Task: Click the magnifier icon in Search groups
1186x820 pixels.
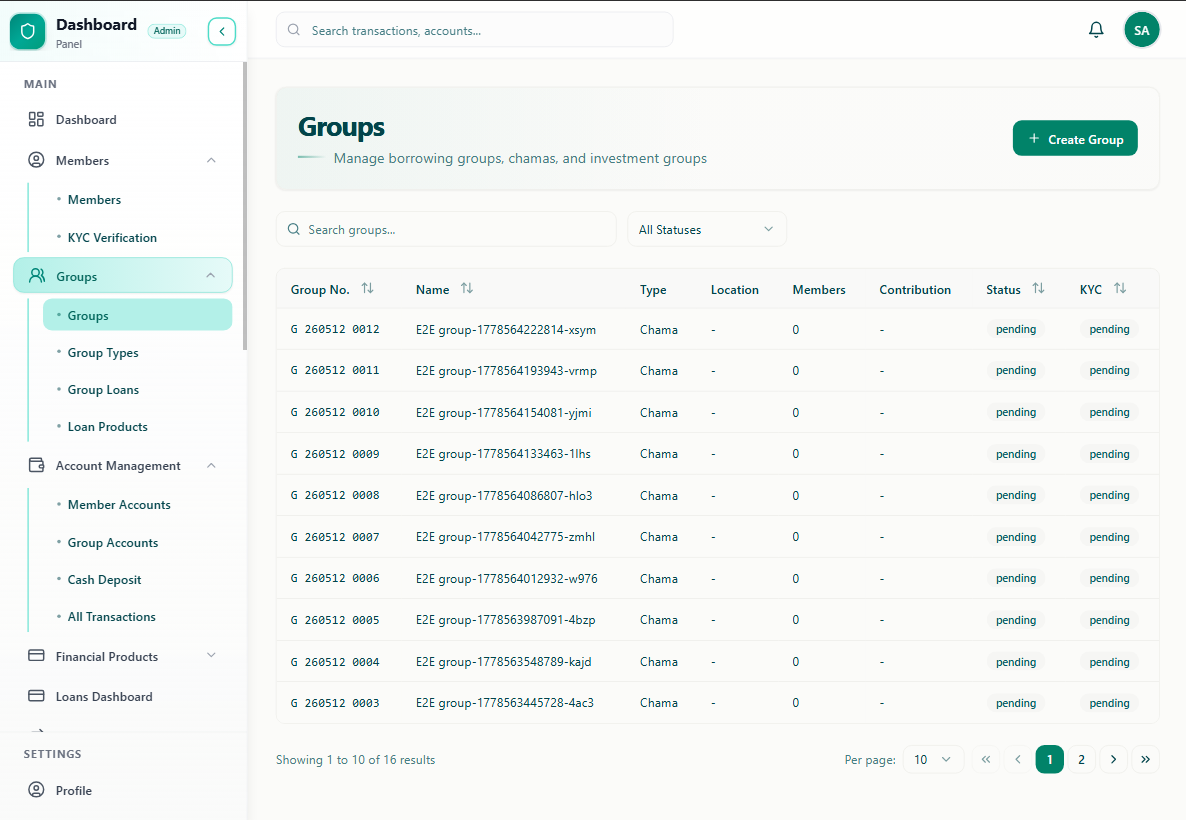Action: 293,229
